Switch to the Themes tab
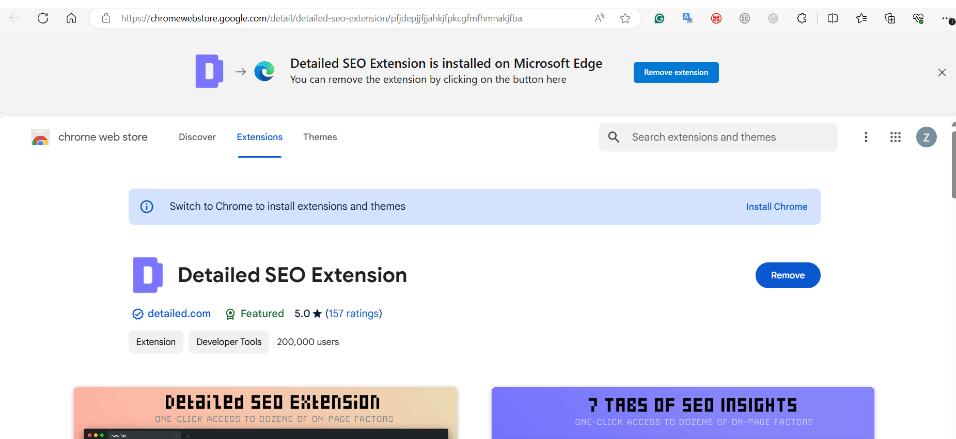The width and height of the screenshot is (956, 439). click(x=320, y=137)
